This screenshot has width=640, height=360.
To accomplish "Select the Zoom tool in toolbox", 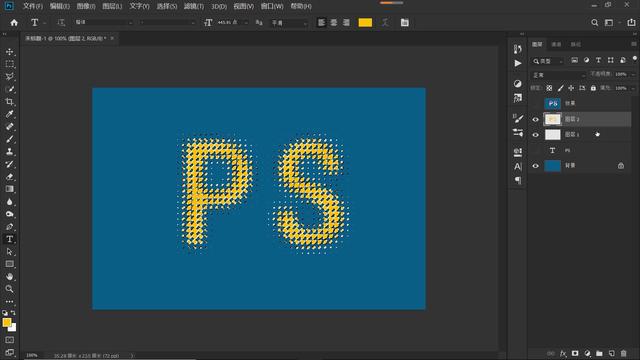I will 9,289.
